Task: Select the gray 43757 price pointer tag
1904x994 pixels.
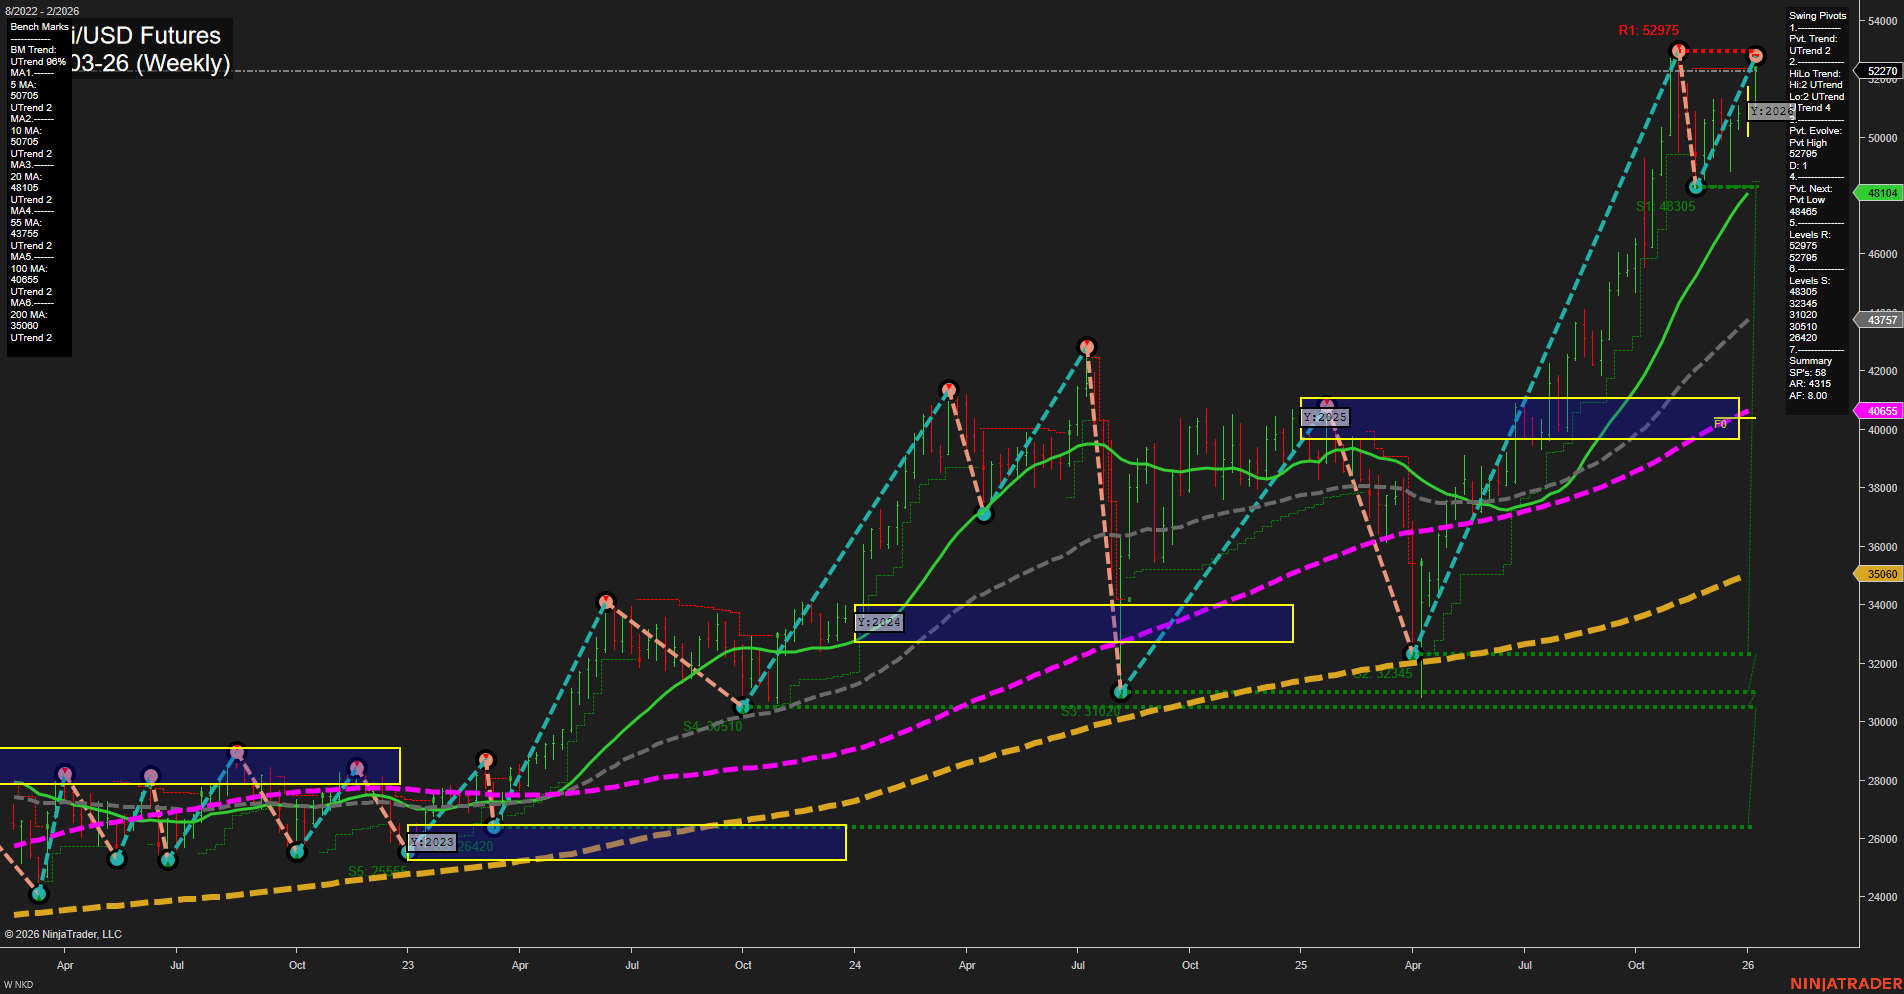Action: tap(1878, 320)
